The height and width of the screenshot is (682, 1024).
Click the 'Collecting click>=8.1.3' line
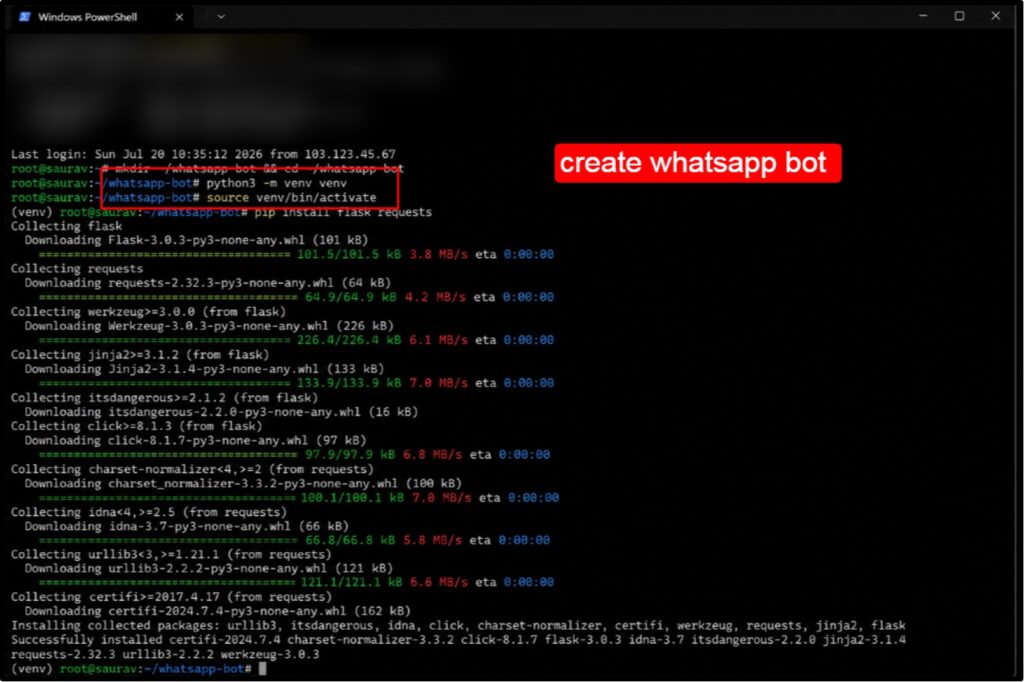136,426
